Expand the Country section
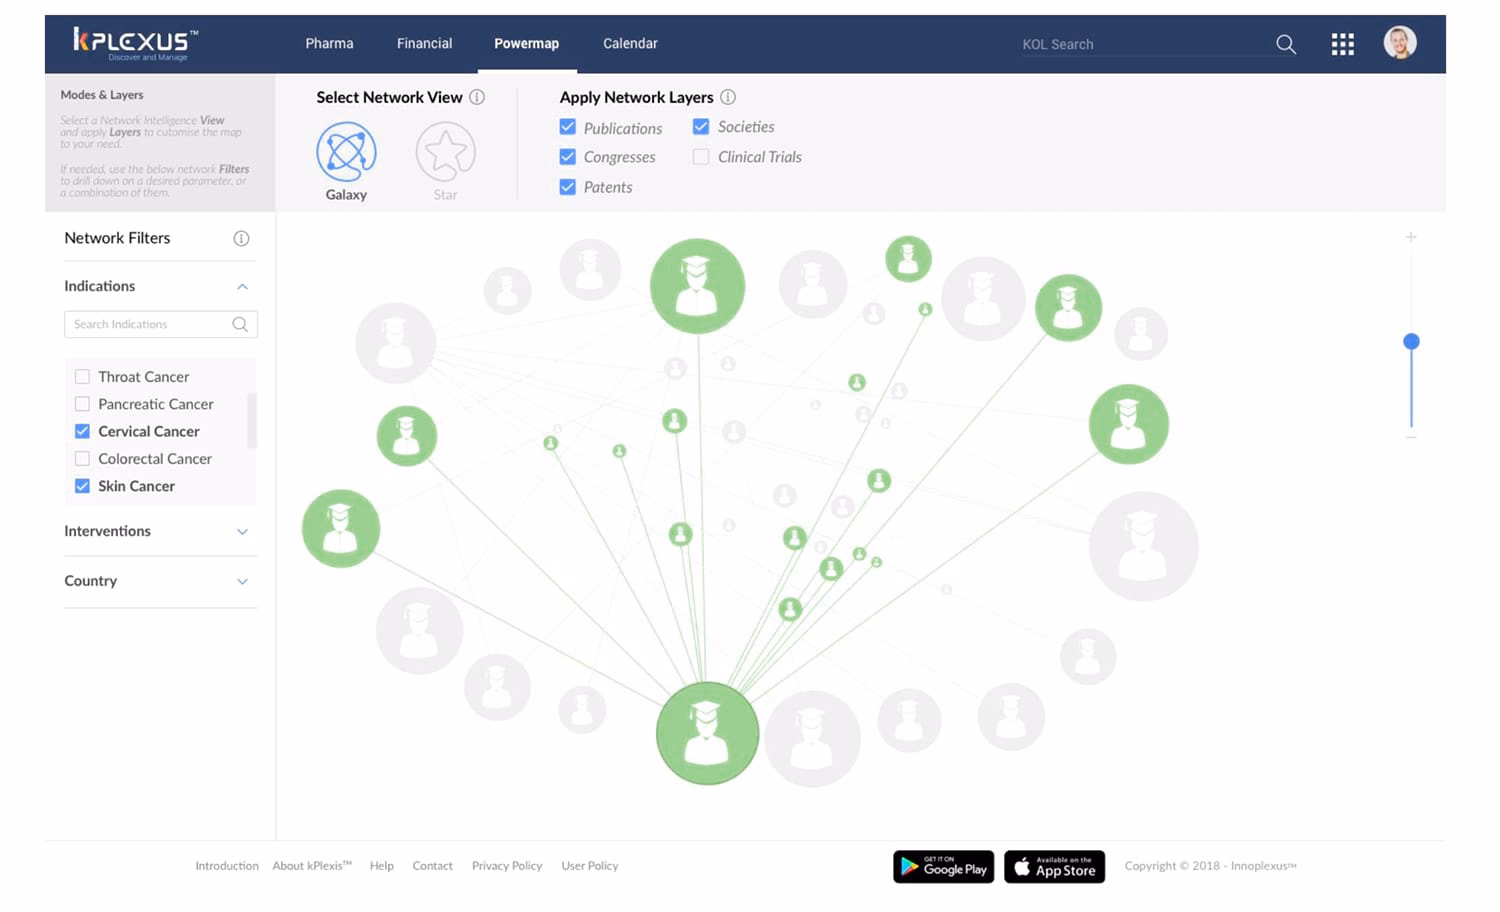 [241, 581]
